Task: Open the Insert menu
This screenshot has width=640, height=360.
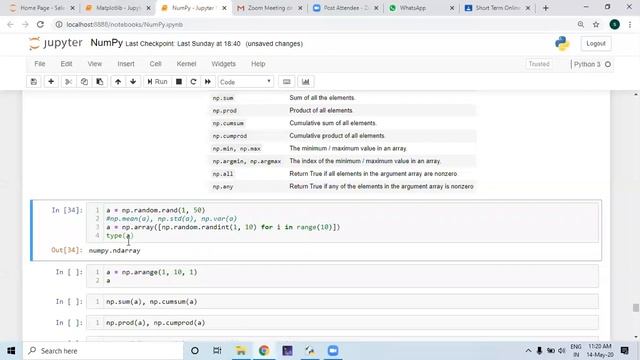Action: pyautogui.click(x=126, y=64)
